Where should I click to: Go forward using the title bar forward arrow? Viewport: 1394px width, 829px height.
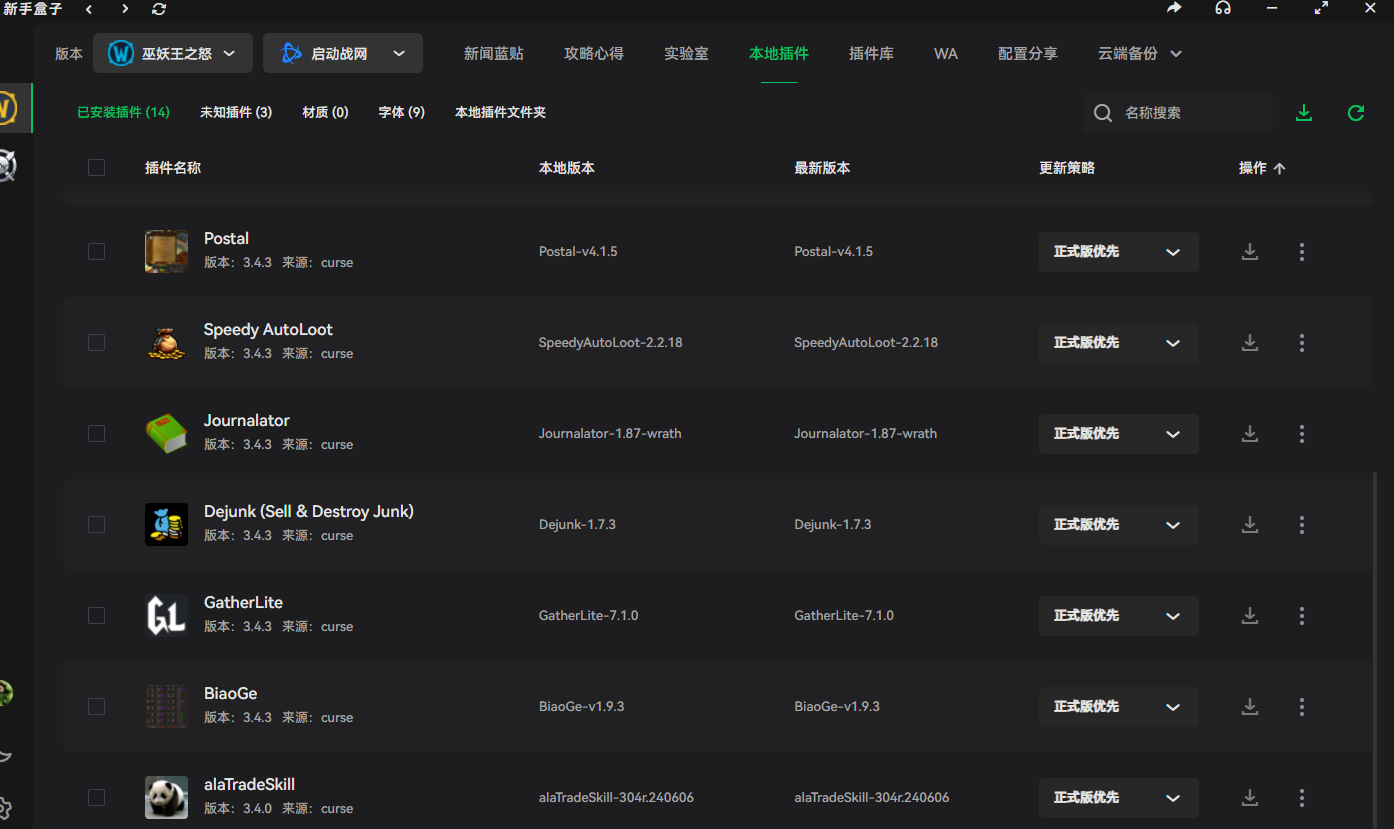tap(125, 9)
